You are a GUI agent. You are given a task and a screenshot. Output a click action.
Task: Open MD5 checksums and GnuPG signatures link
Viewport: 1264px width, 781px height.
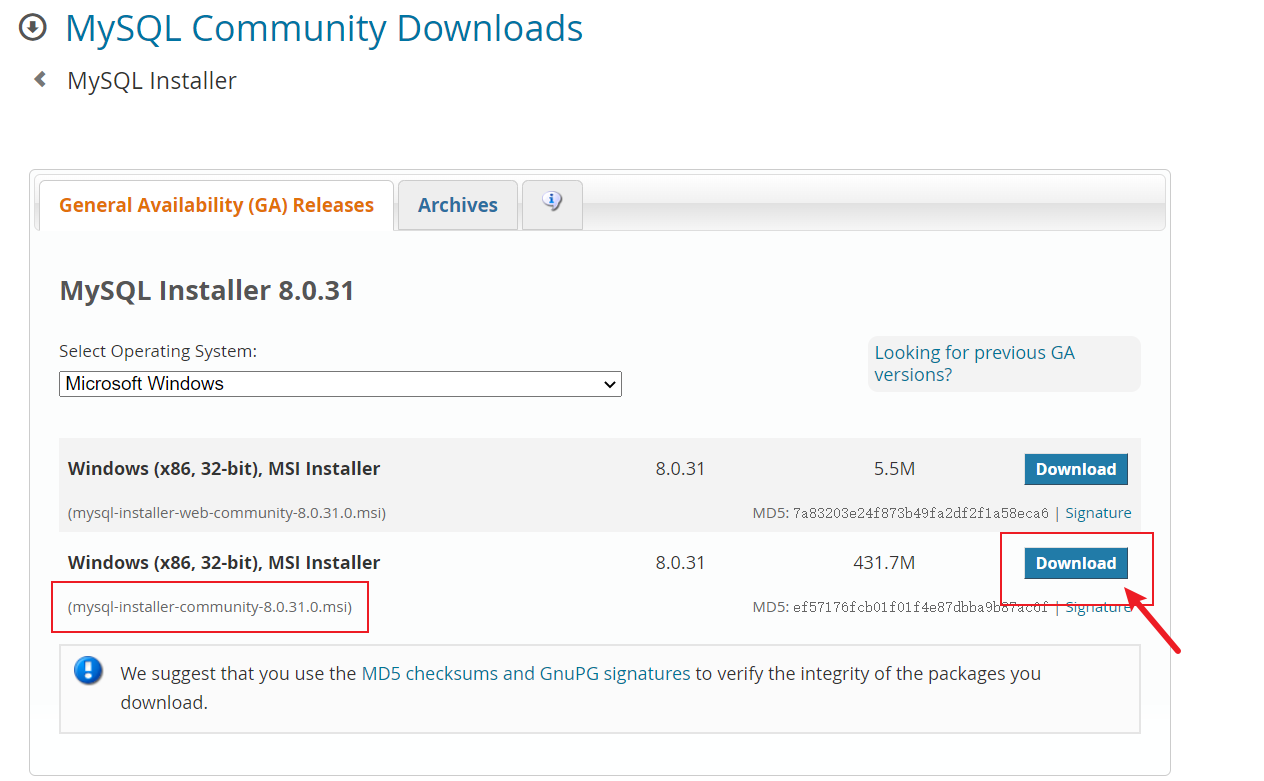(526, 673)
